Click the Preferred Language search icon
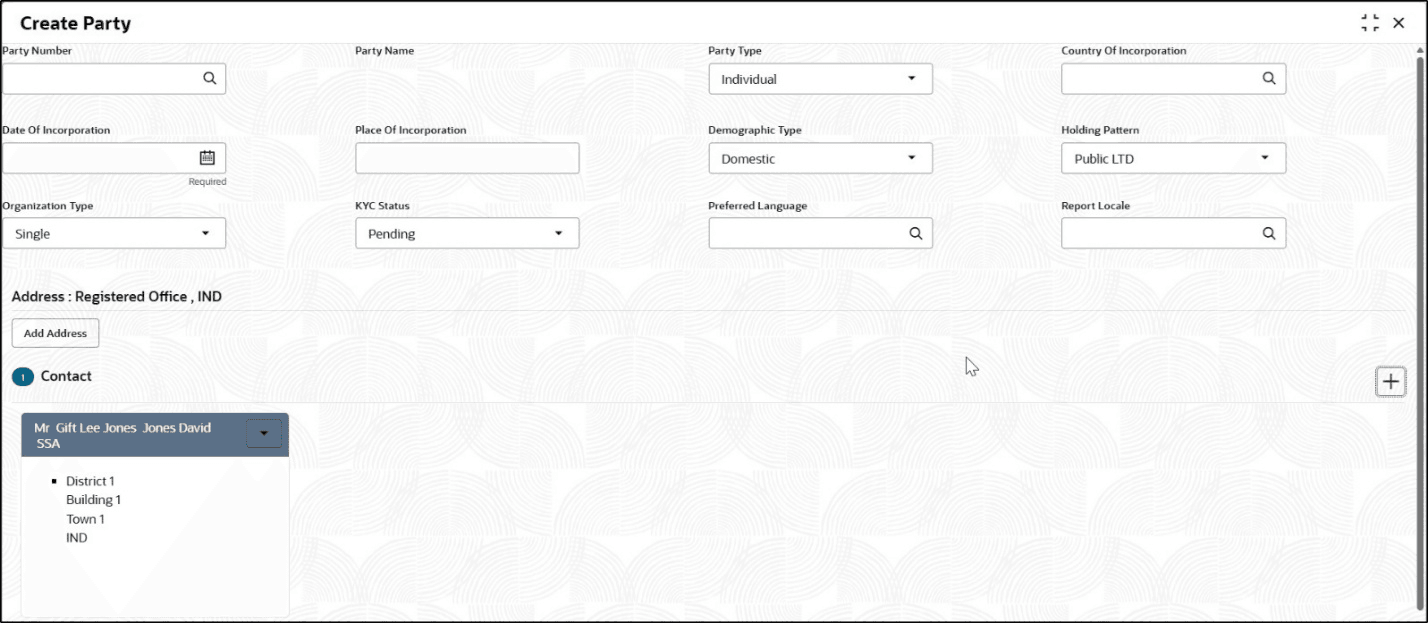This screenshot has width=1428, height=623. [915, 233]
